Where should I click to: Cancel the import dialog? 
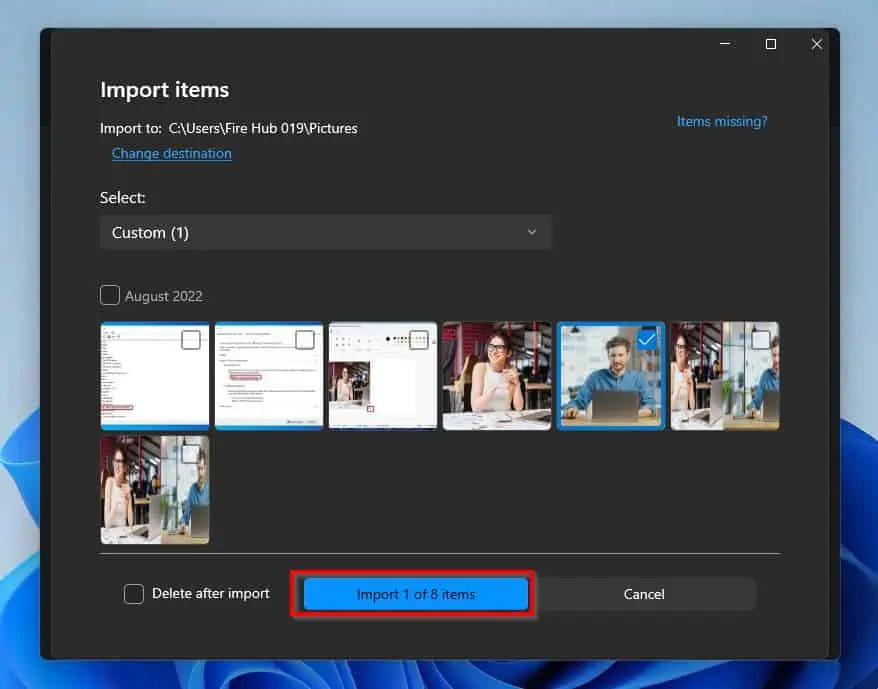[644, 594]
